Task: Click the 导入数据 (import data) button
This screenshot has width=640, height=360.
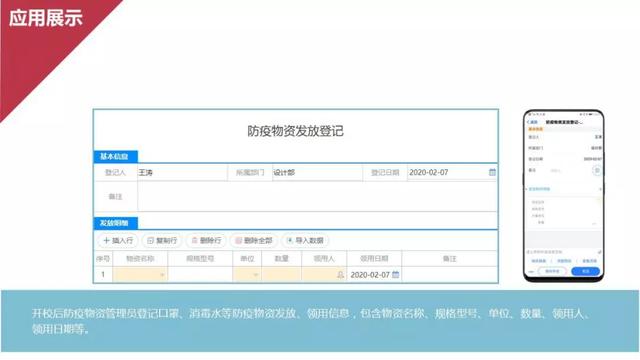Action: coord(305,240)
